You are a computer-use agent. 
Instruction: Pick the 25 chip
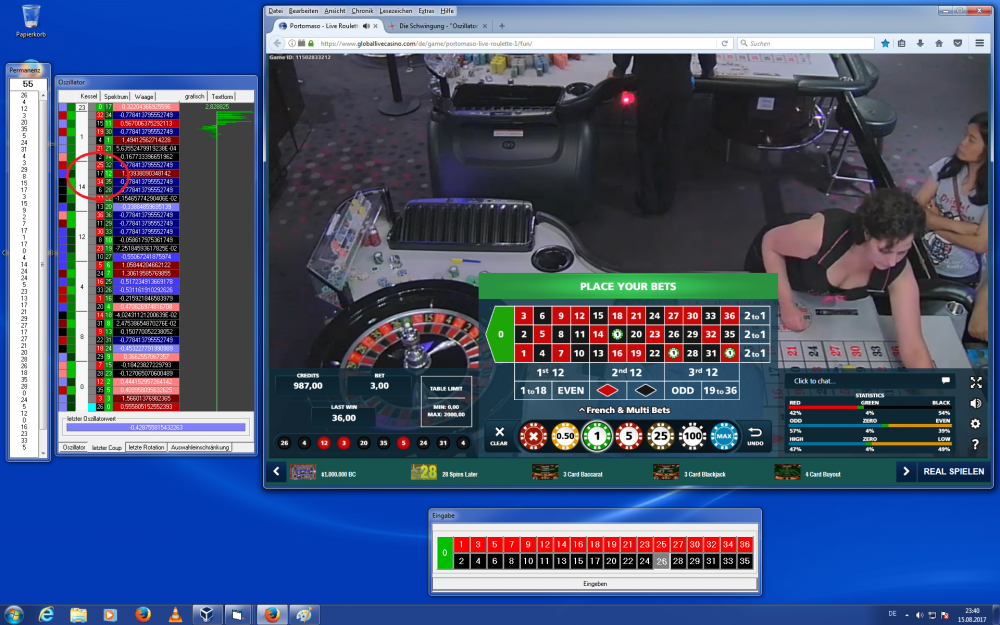tap(661, 436)
